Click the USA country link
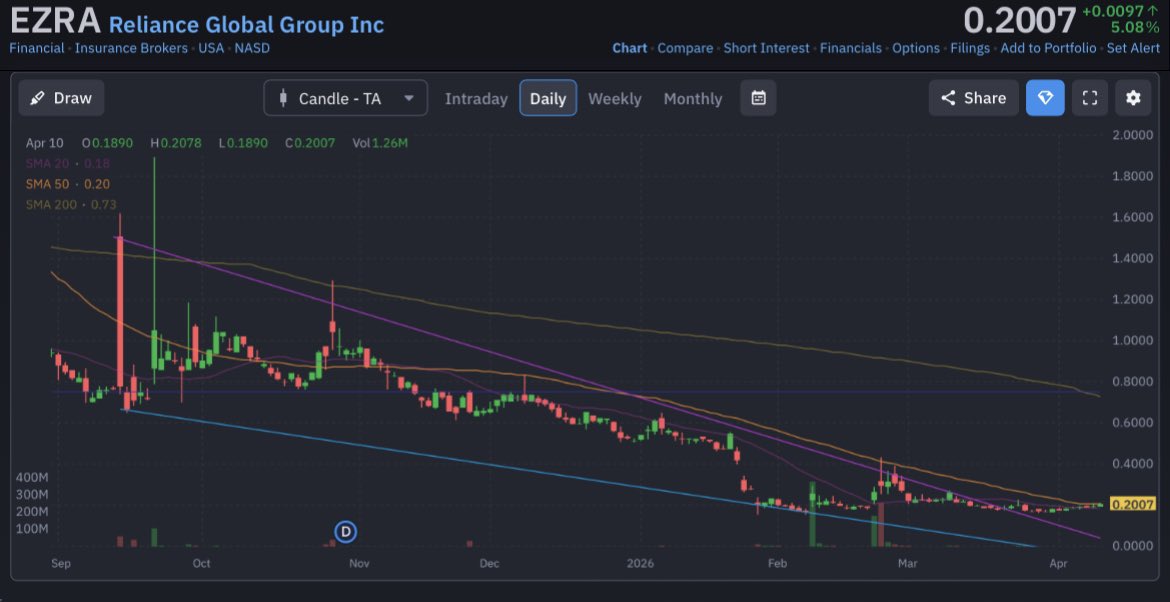This screenshot has height=602, width=1170. [x=211, y=48]
